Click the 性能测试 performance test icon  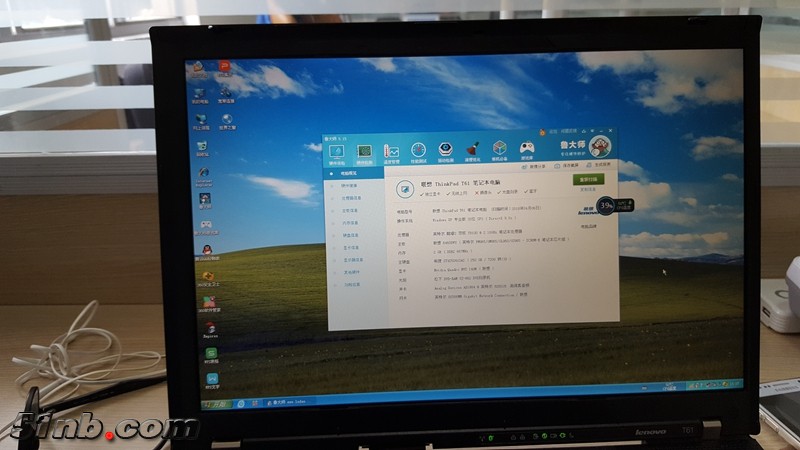418,152
